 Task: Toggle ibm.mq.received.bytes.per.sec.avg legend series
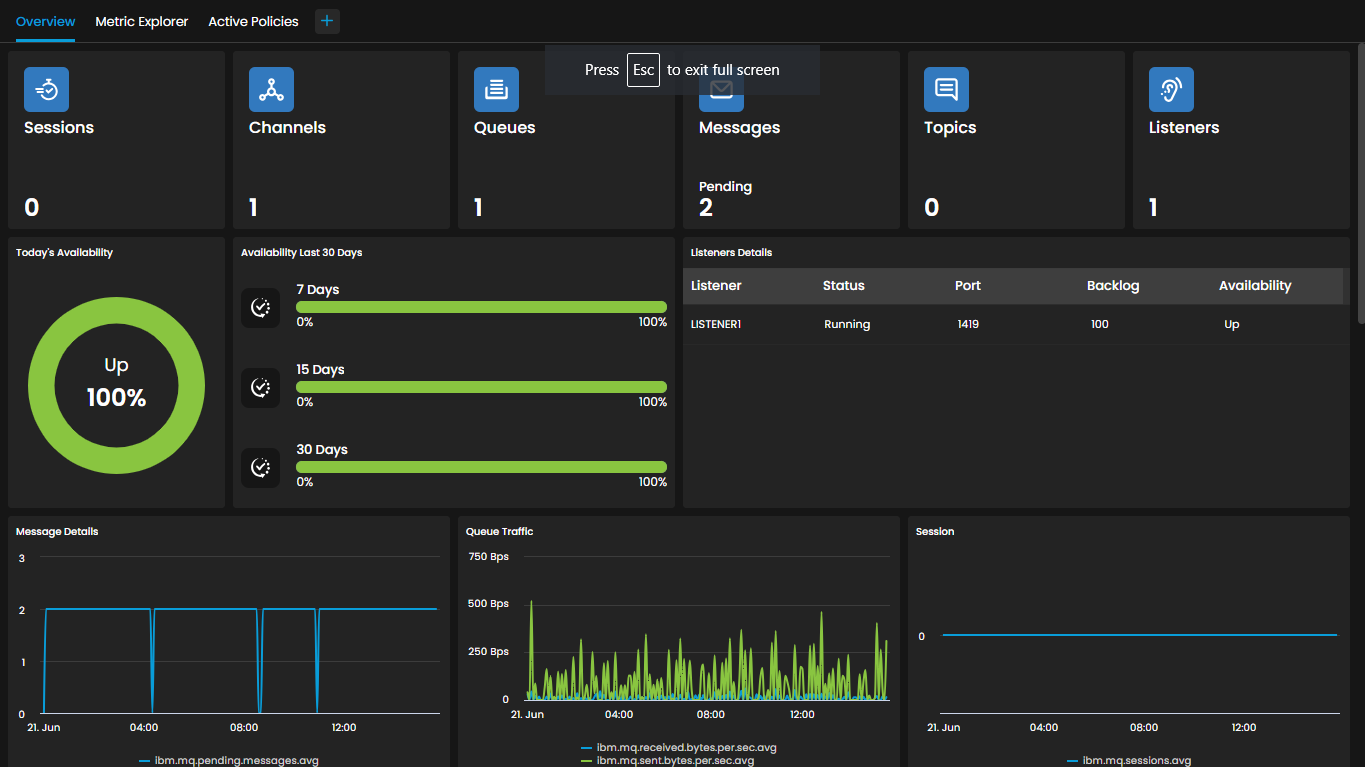tap(679, 747)
